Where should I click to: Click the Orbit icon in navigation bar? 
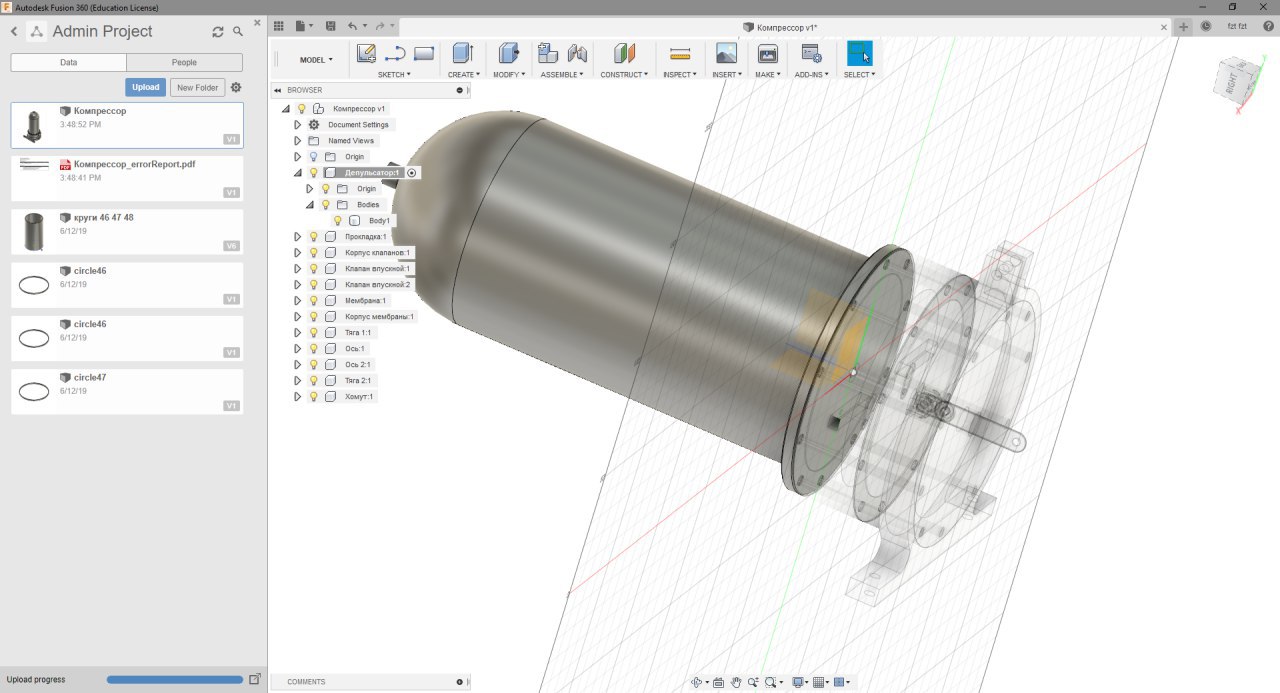pos(697,682)
